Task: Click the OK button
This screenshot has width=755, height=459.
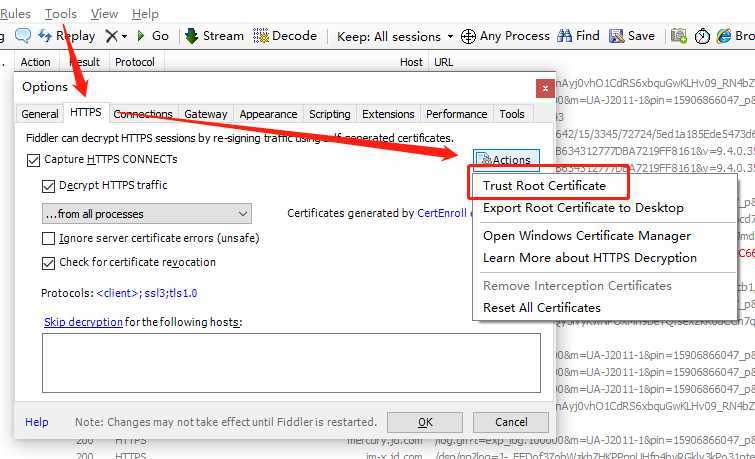Action: 425,422
